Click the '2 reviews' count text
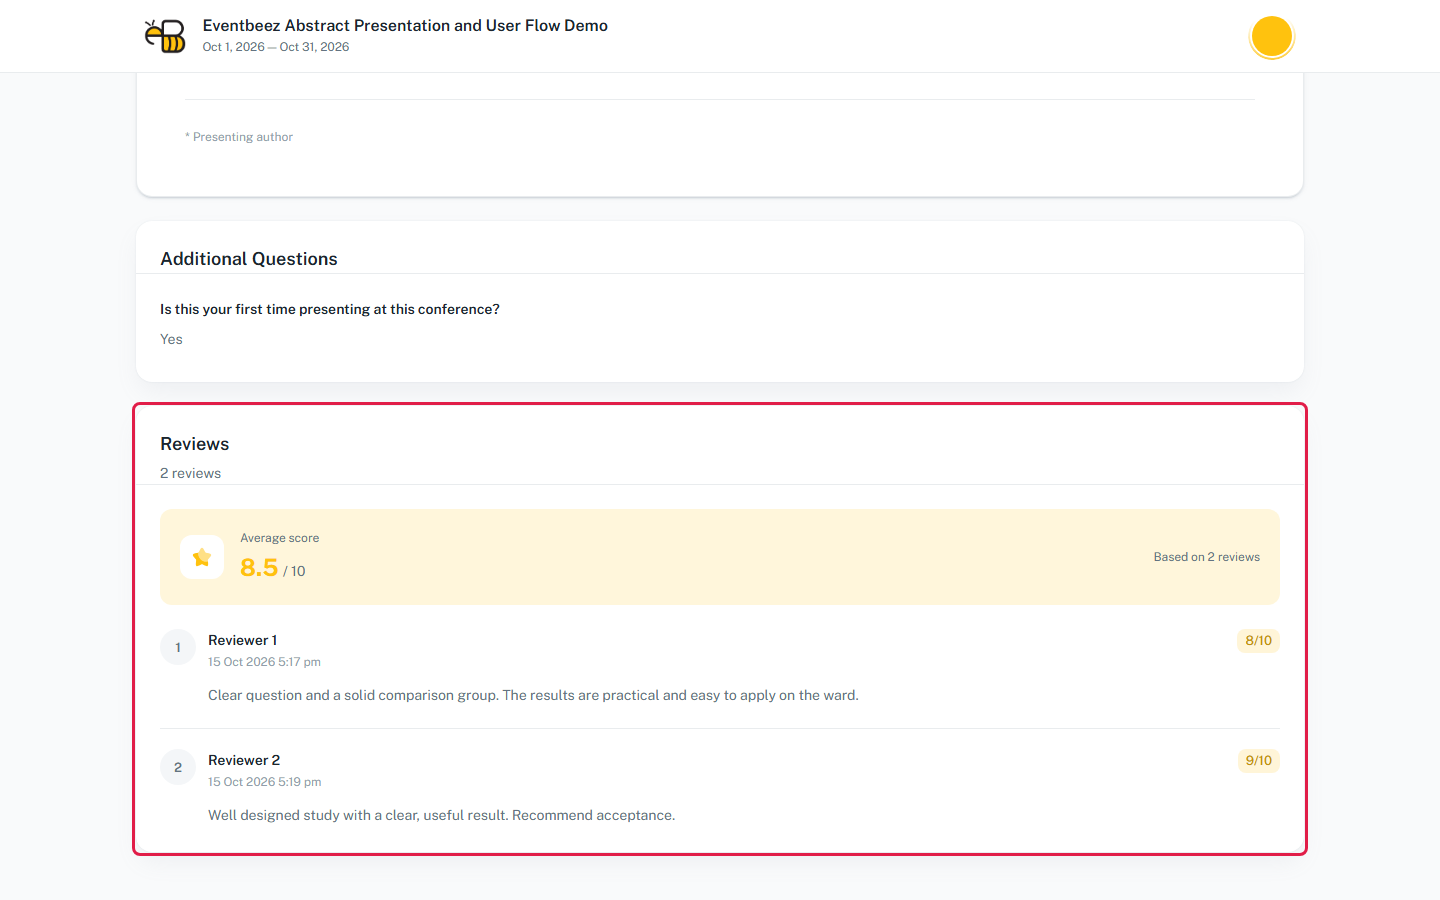 point(191,474)
